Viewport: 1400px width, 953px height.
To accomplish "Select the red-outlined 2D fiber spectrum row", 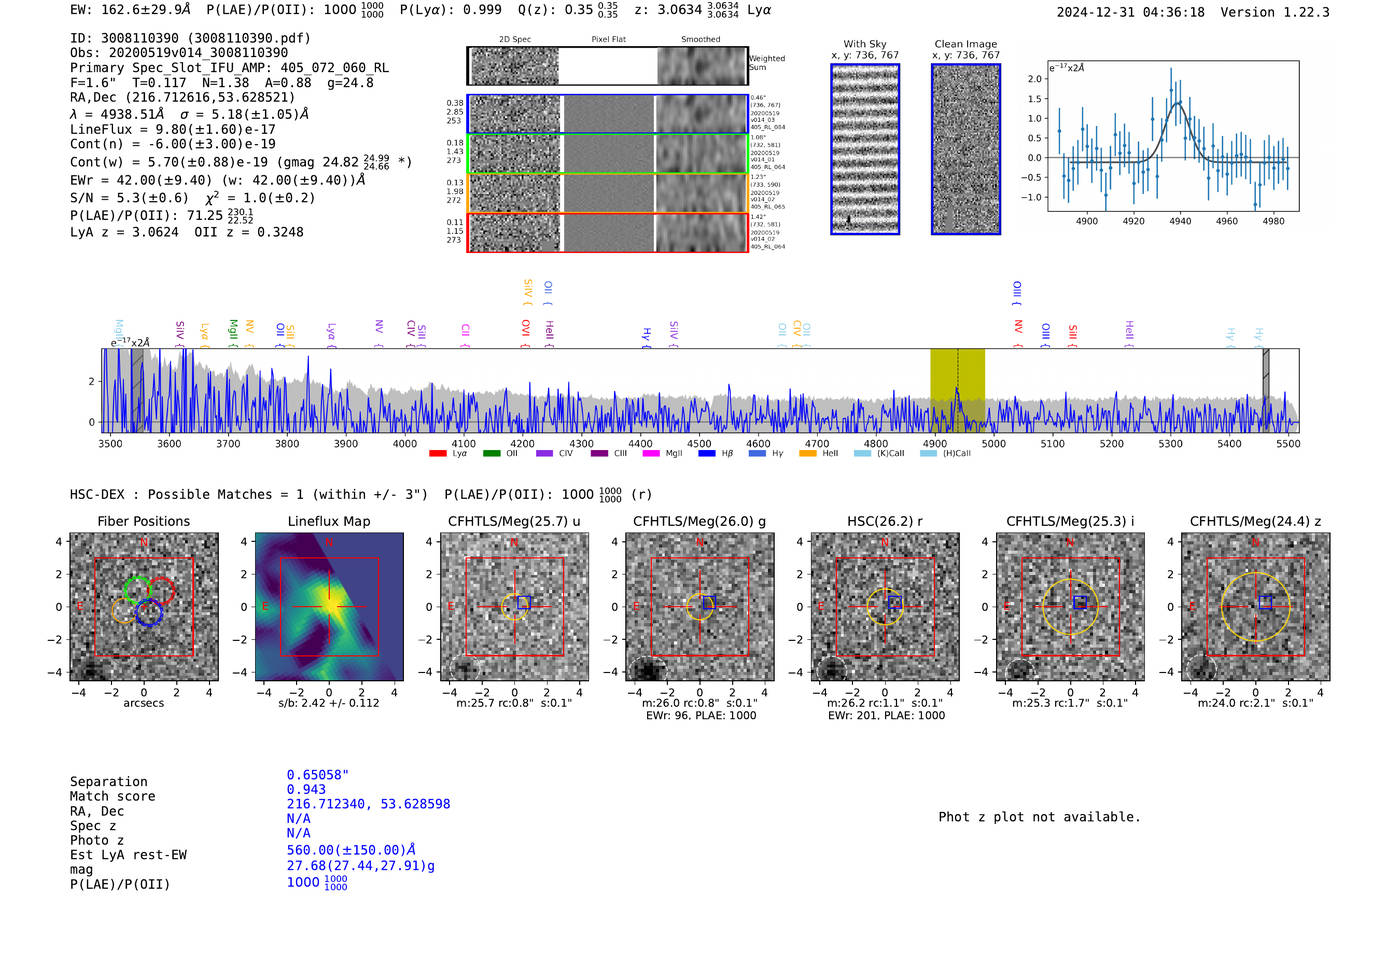I will pyautogui.click(x=608, y=232).
